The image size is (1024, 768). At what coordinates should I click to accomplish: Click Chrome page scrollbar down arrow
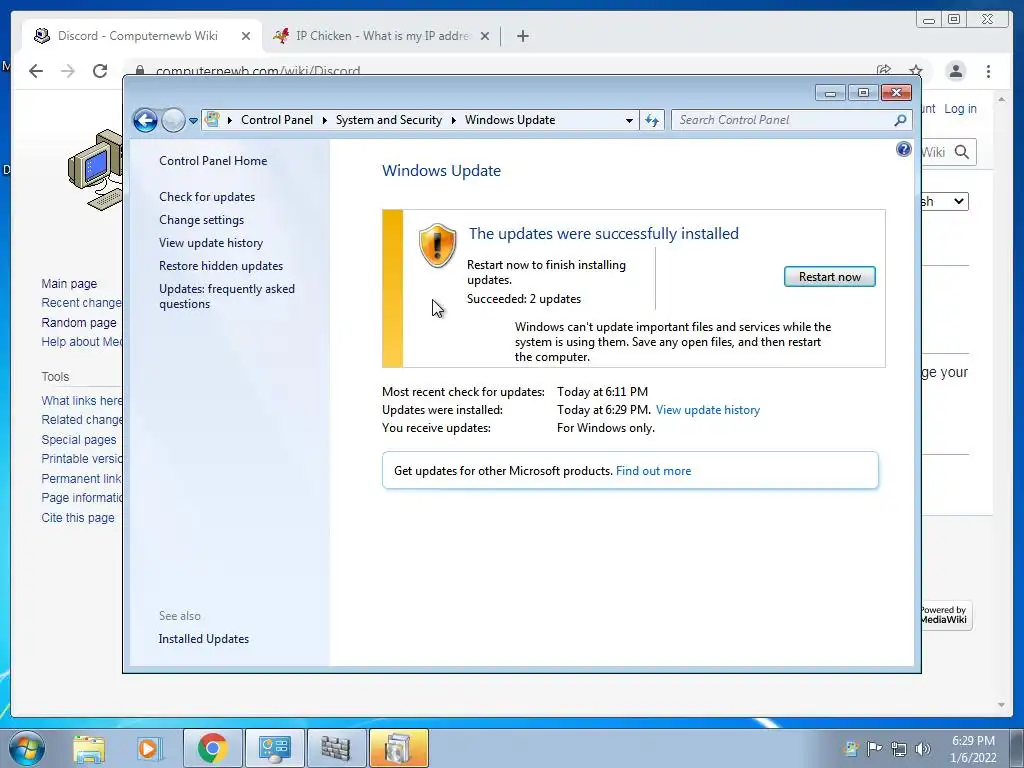click(x=1001, y=705)
